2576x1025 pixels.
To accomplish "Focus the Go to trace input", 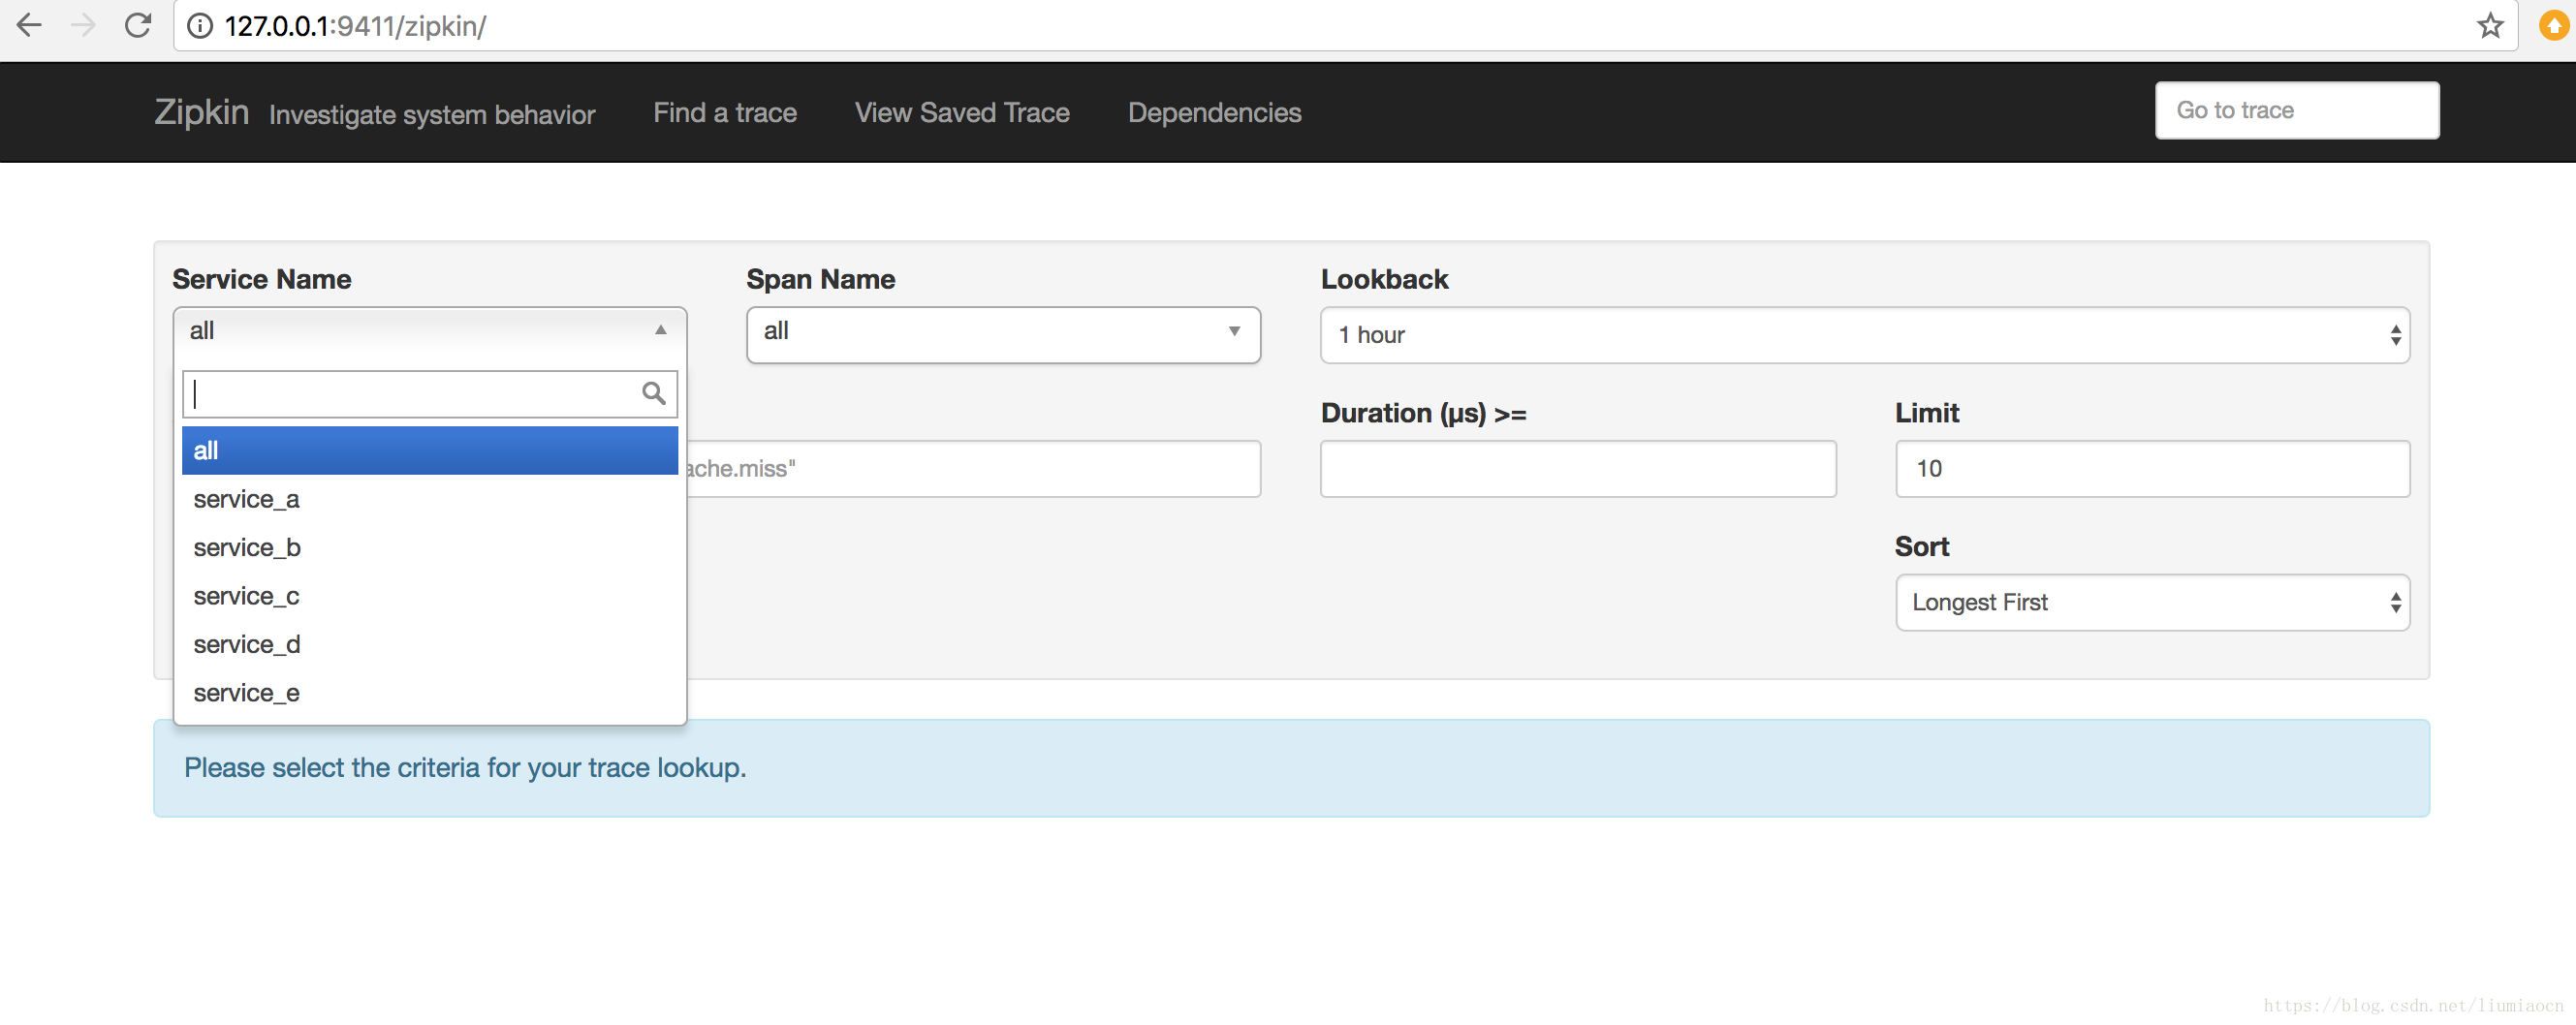I will tap(2296, 110).
